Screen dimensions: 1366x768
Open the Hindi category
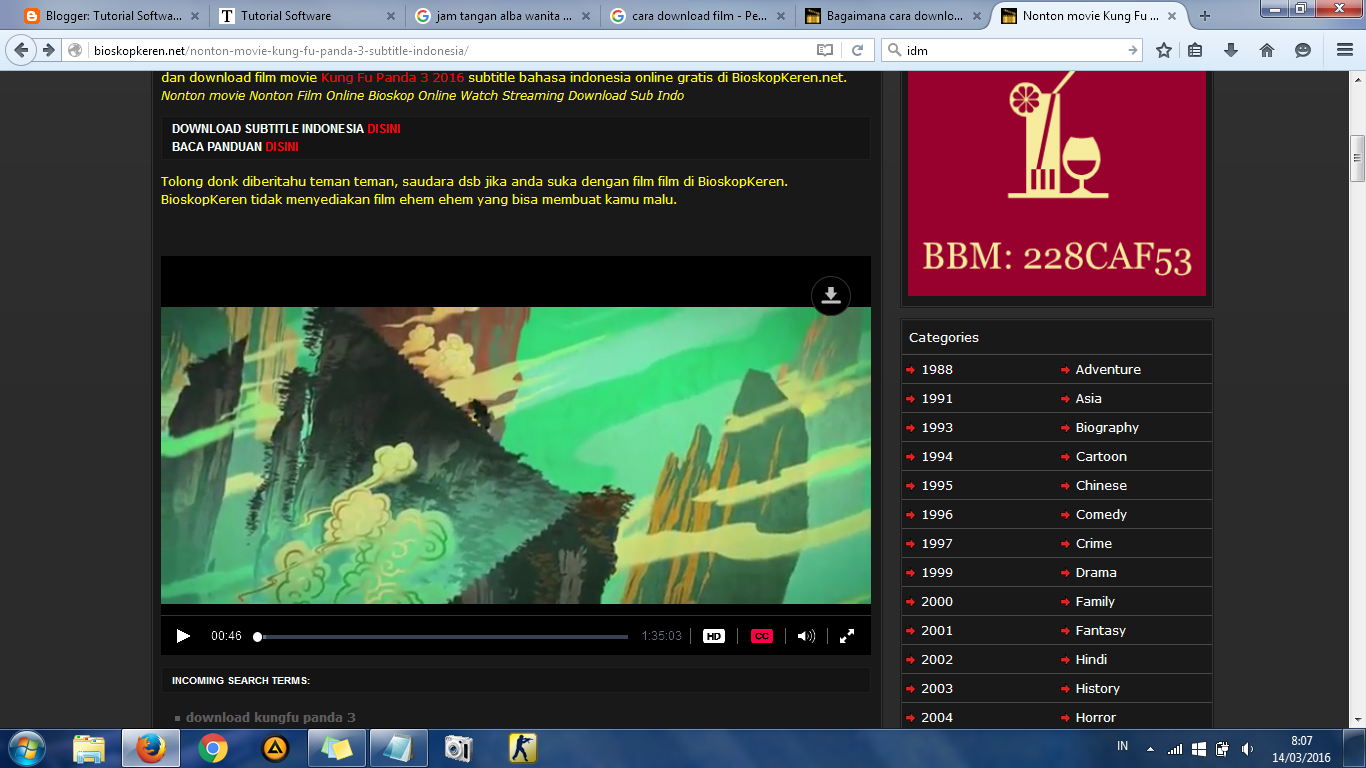1091,660
